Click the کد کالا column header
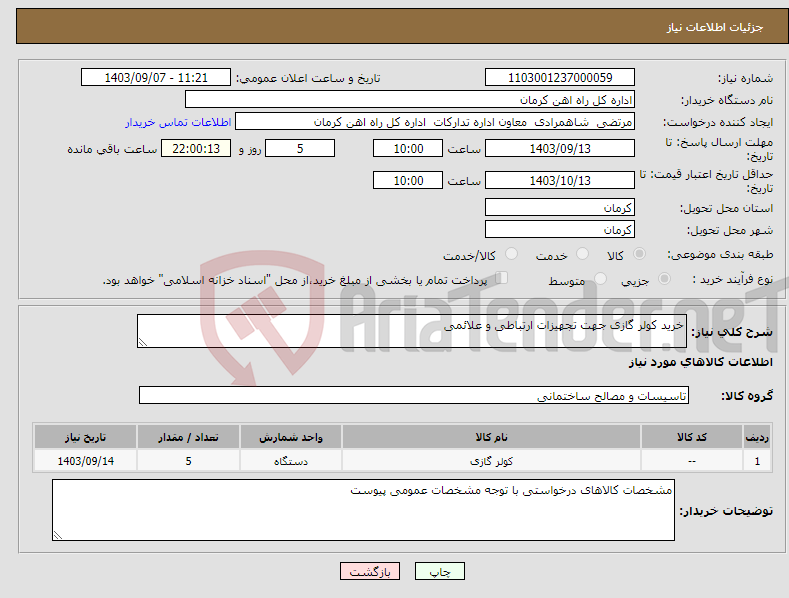Image resolution: width=789 pixels, height=598 pixels. coord(691,437)
